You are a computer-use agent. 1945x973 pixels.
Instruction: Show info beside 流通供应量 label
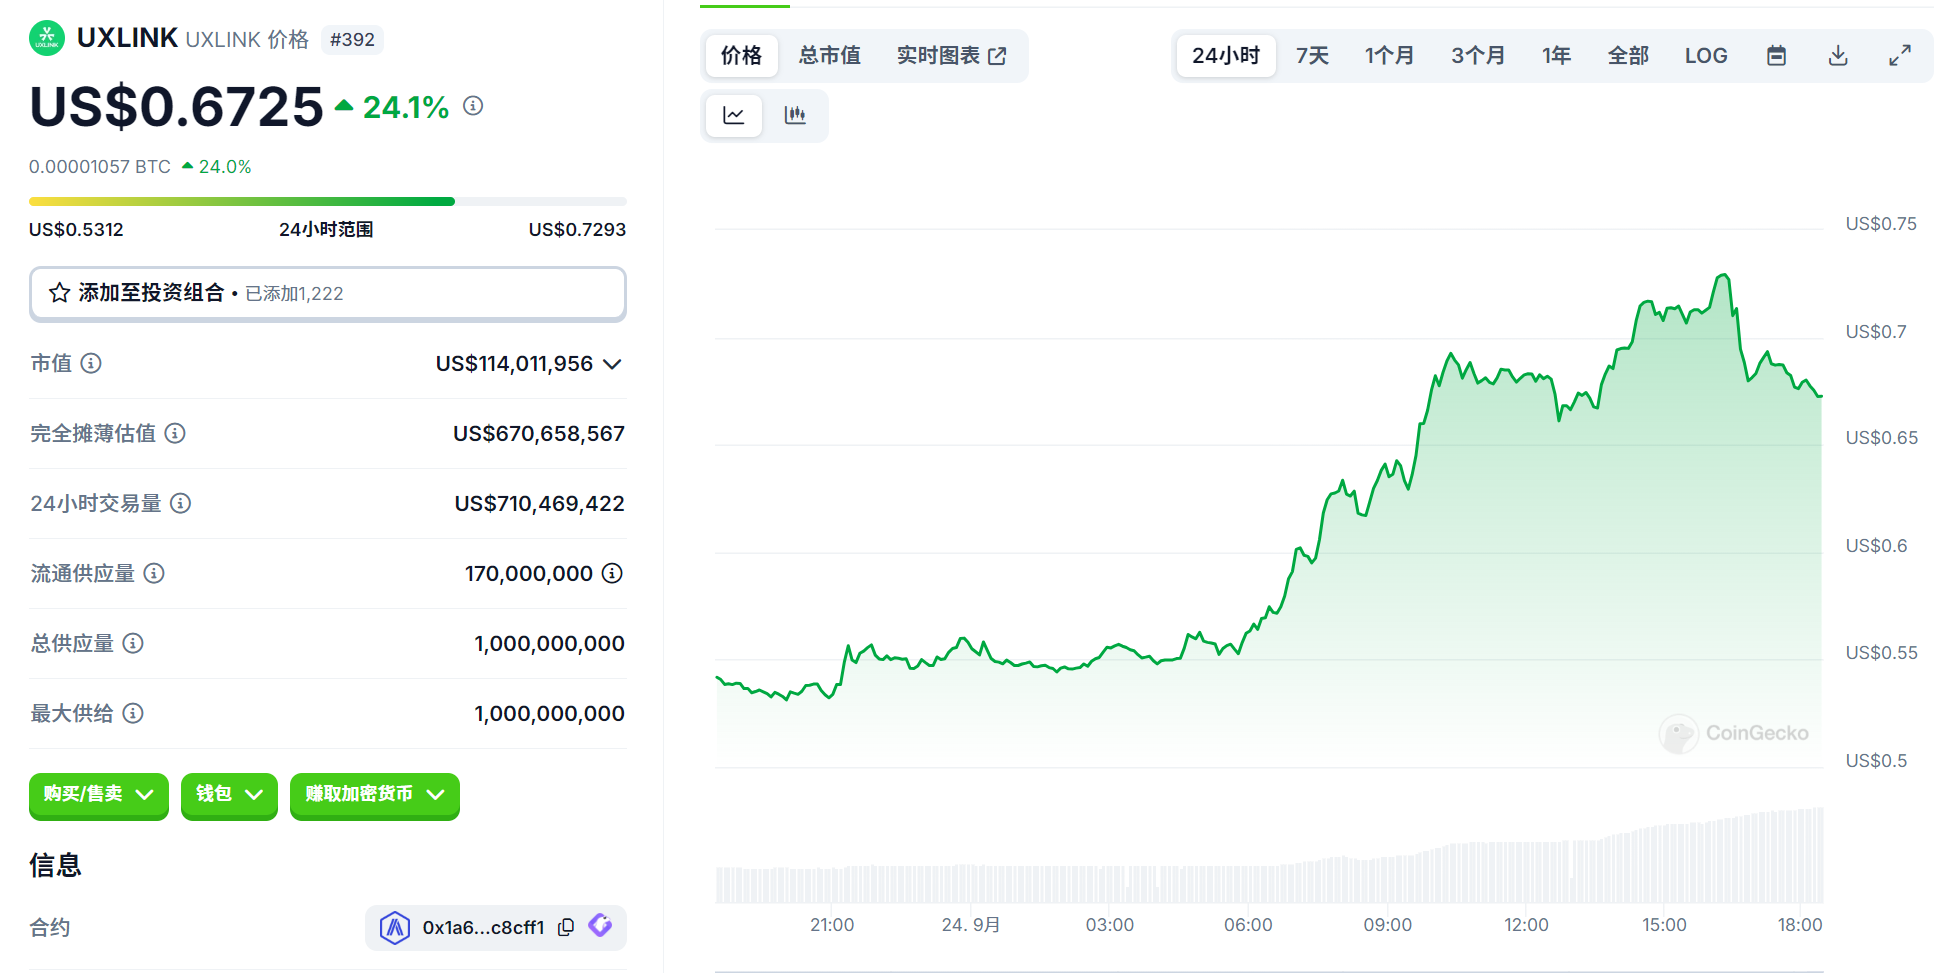(154, 574)
